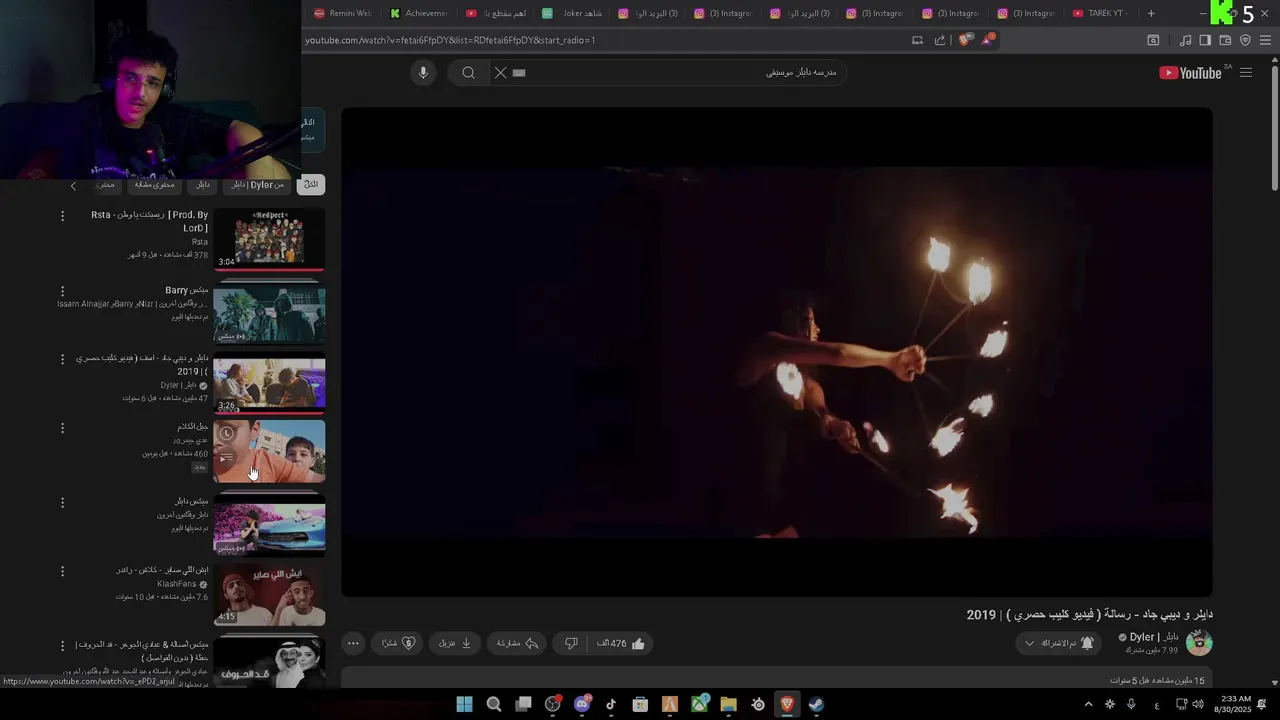
Task: Open the subscribed notification bell dropdown
Action: click(1059, 643)
